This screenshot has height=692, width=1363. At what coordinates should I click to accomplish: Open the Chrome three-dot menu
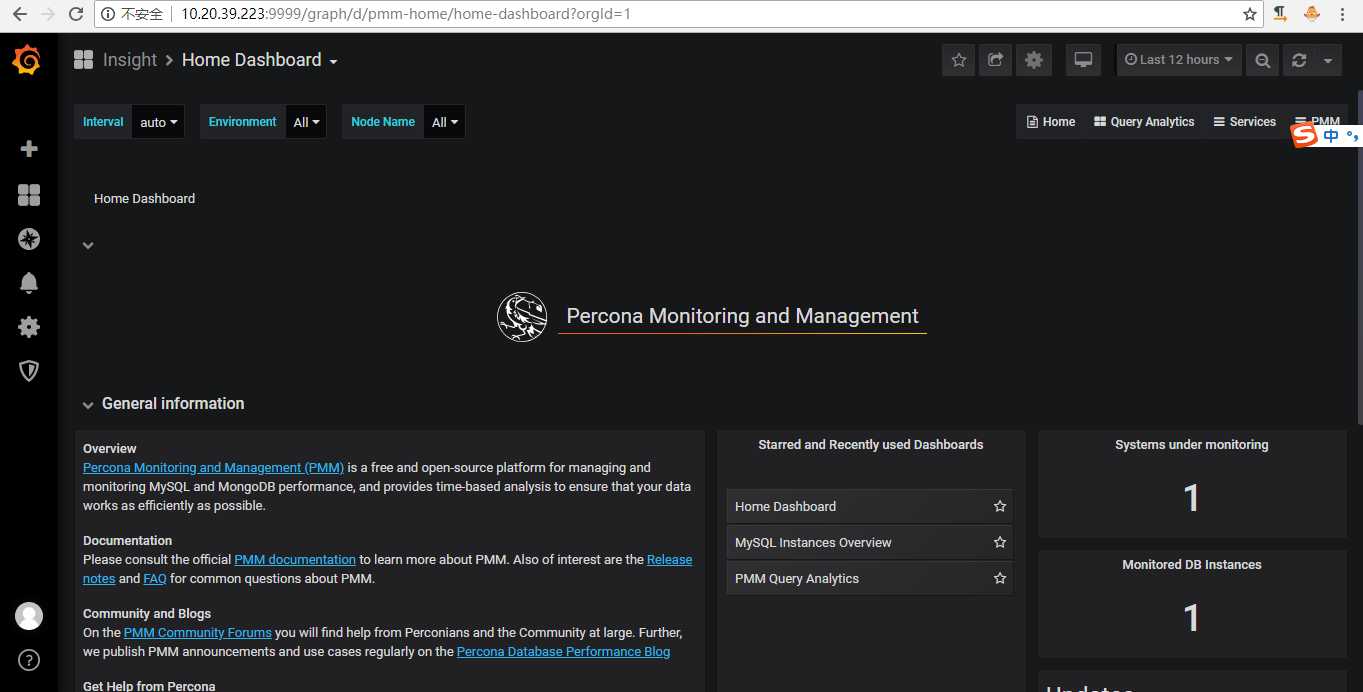1343,14
